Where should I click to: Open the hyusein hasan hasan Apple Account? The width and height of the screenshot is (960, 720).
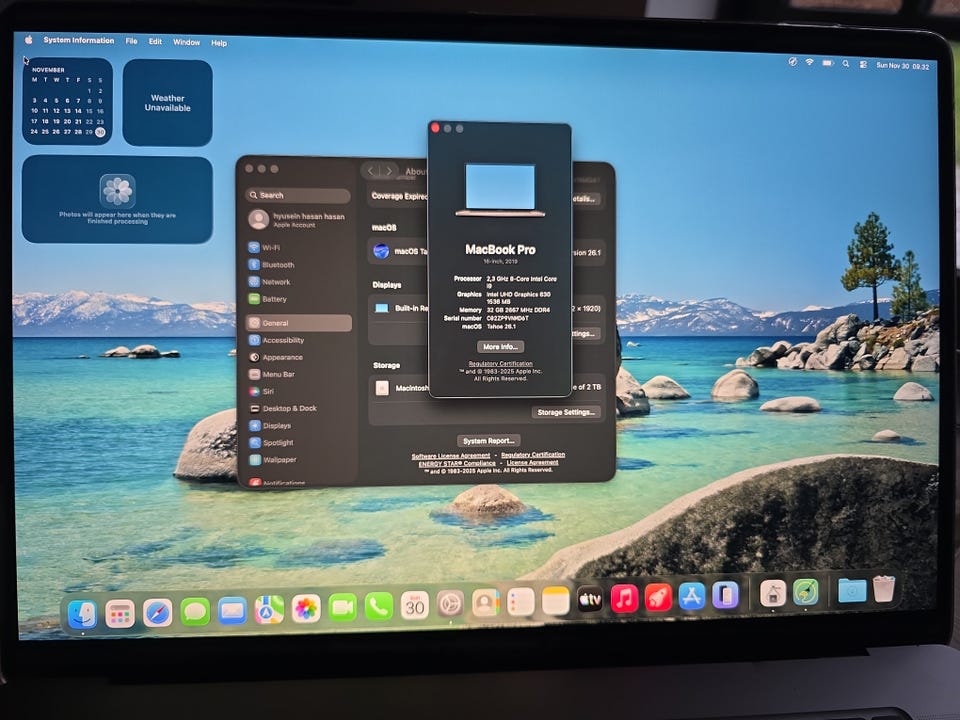(x=298, y=220)
